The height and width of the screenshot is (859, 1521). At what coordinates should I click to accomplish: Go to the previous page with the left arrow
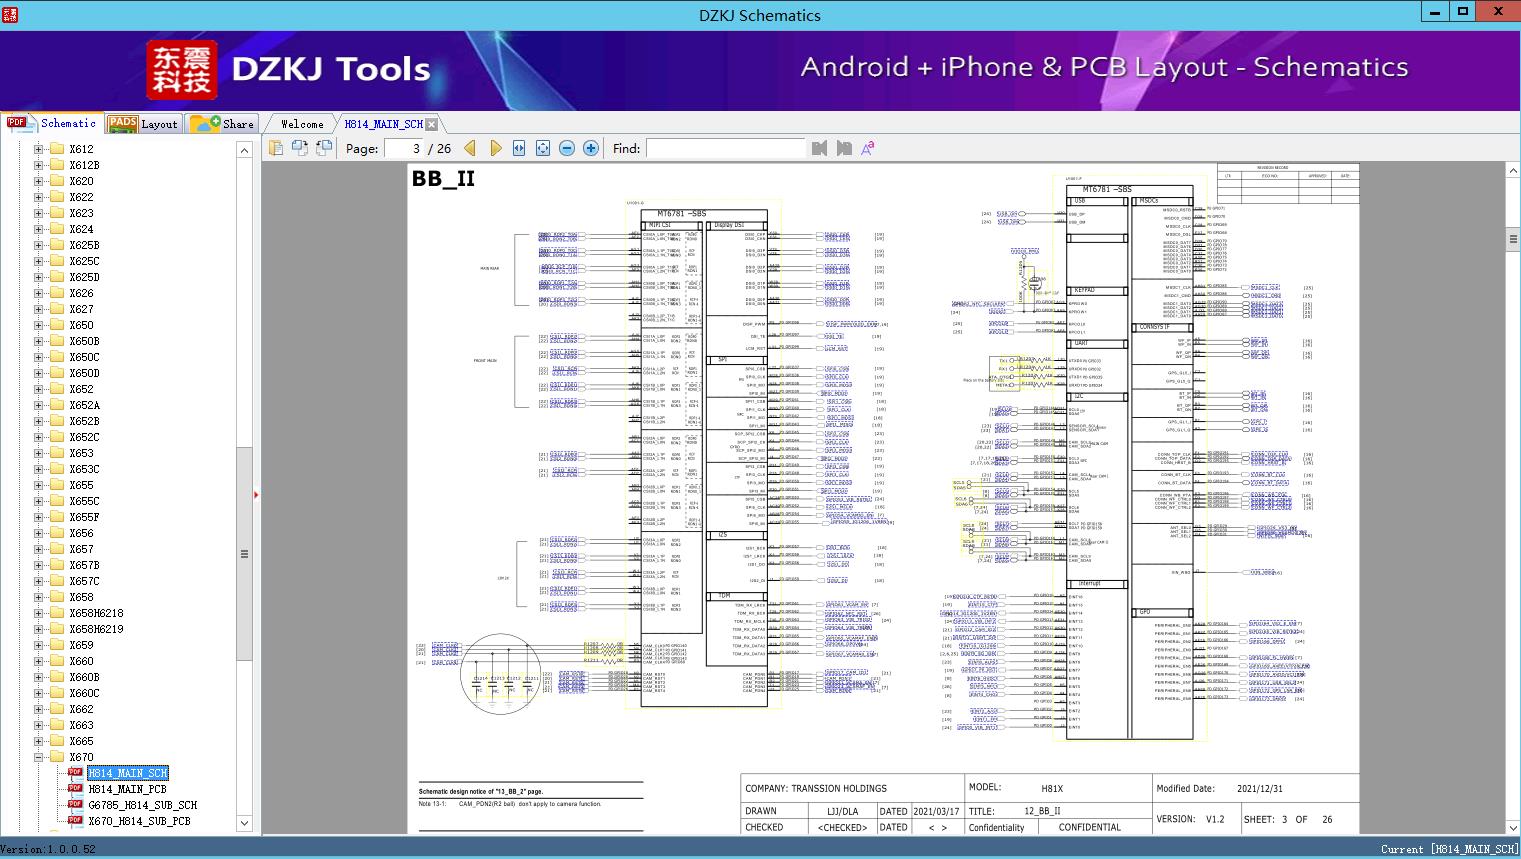tap(470, 148)
